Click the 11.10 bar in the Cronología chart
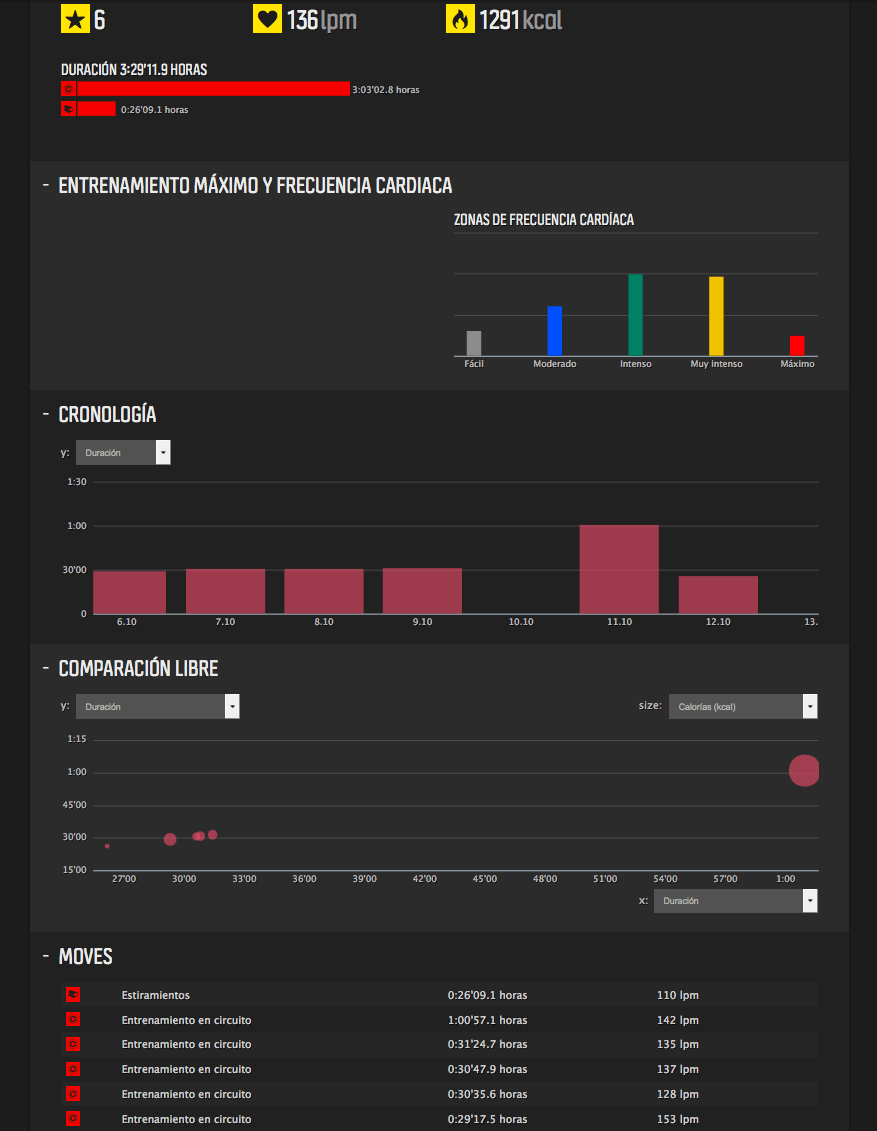Screen dimensions: 877x1131 [x=619, y=569]
